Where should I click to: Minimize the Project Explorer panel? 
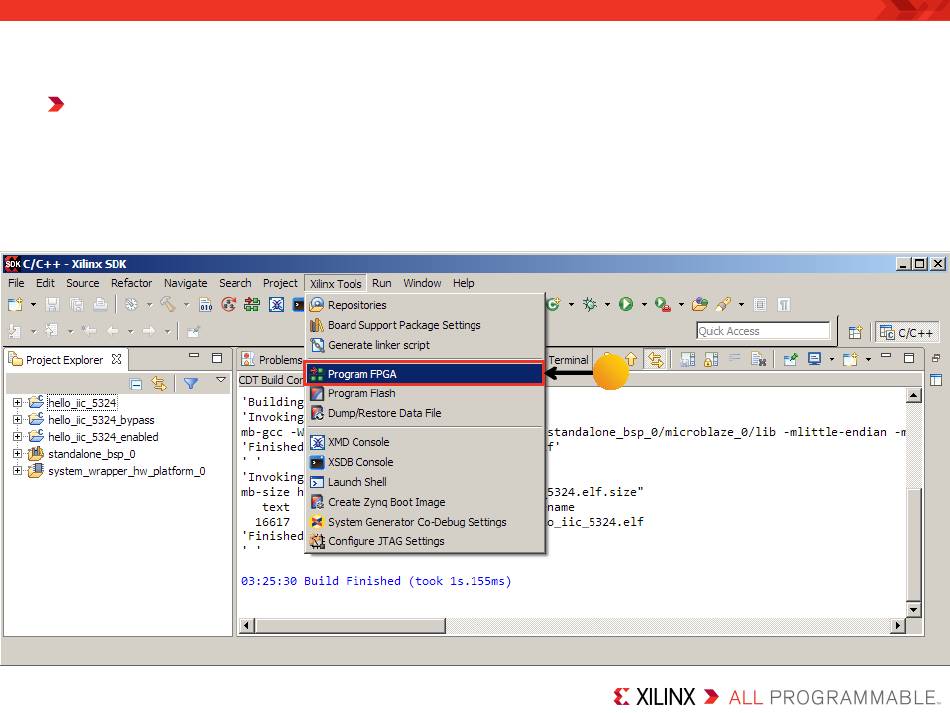pos(194,356)
